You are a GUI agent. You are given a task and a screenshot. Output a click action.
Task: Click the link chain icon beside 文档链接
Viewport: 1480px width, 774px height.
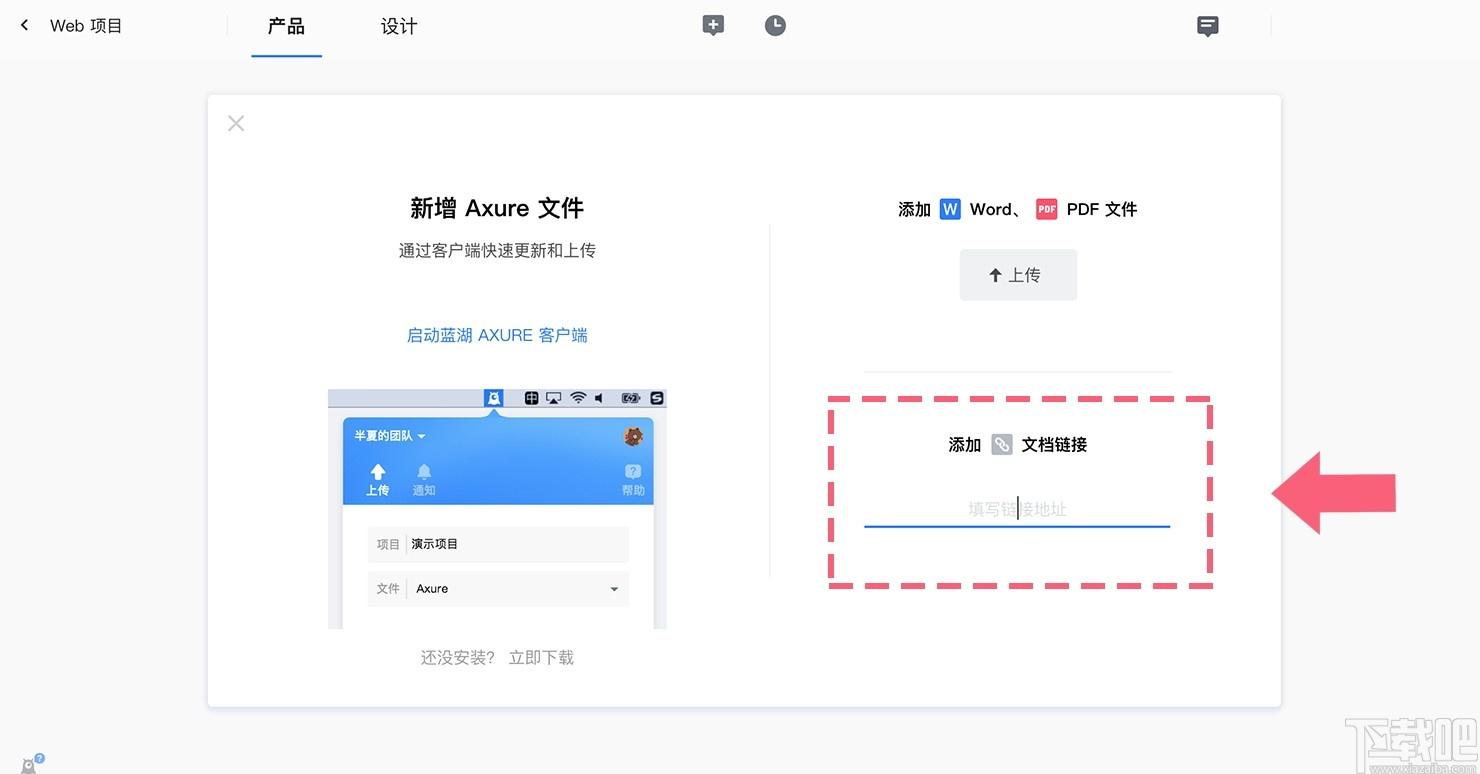point(1002,445)
